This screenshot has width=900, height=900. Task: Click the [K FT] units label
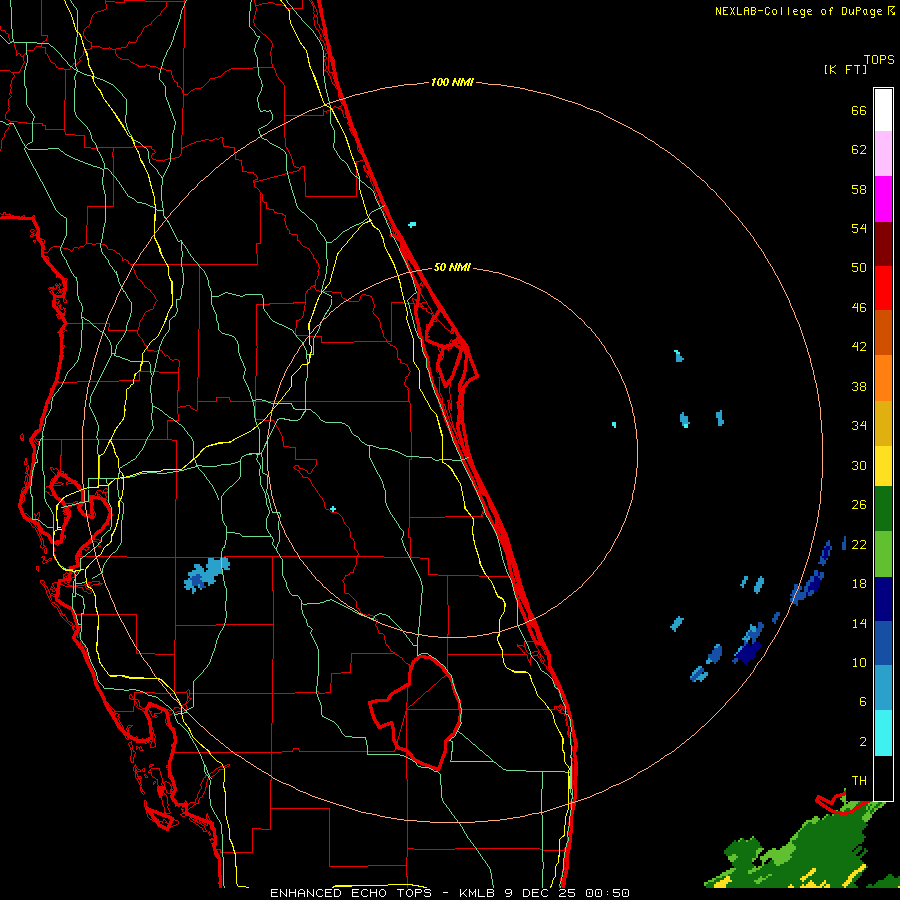[x=845, y=69]
